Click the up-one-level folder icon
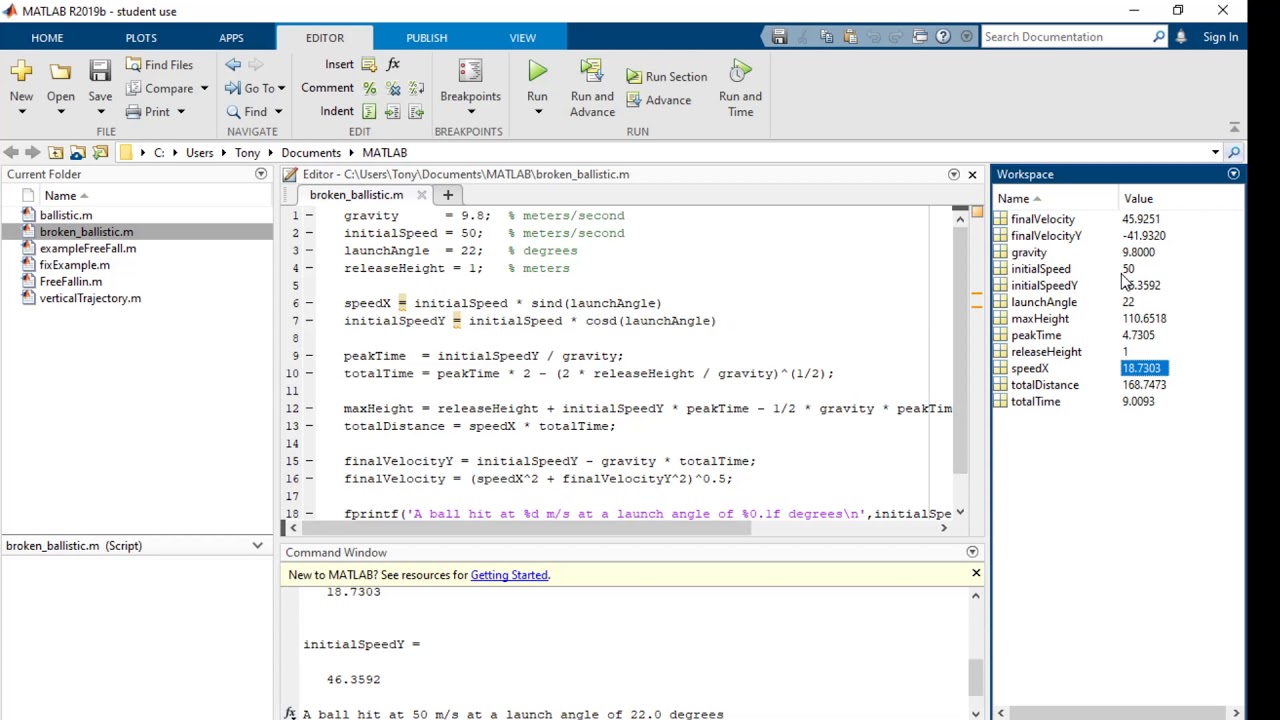1280x720 pixels. tap(55, 153)
